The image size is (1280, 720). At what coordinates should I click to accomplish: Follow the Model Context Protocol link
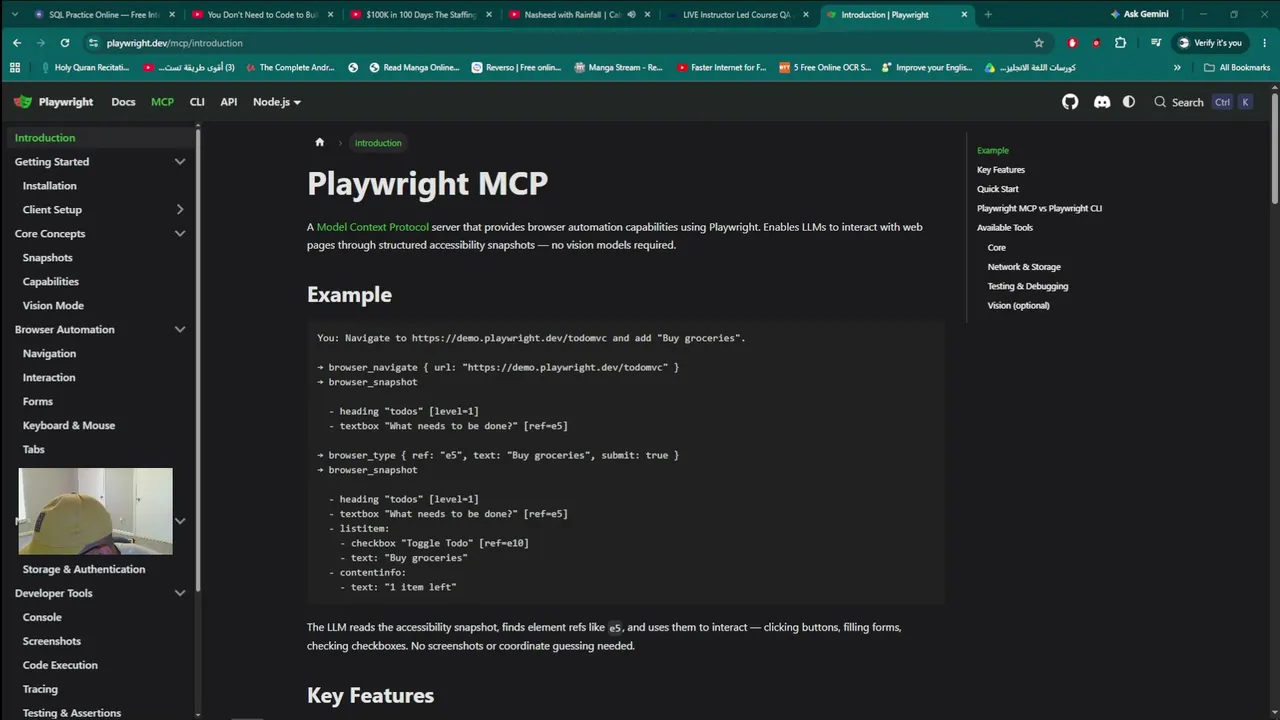(x=373, y=227)
